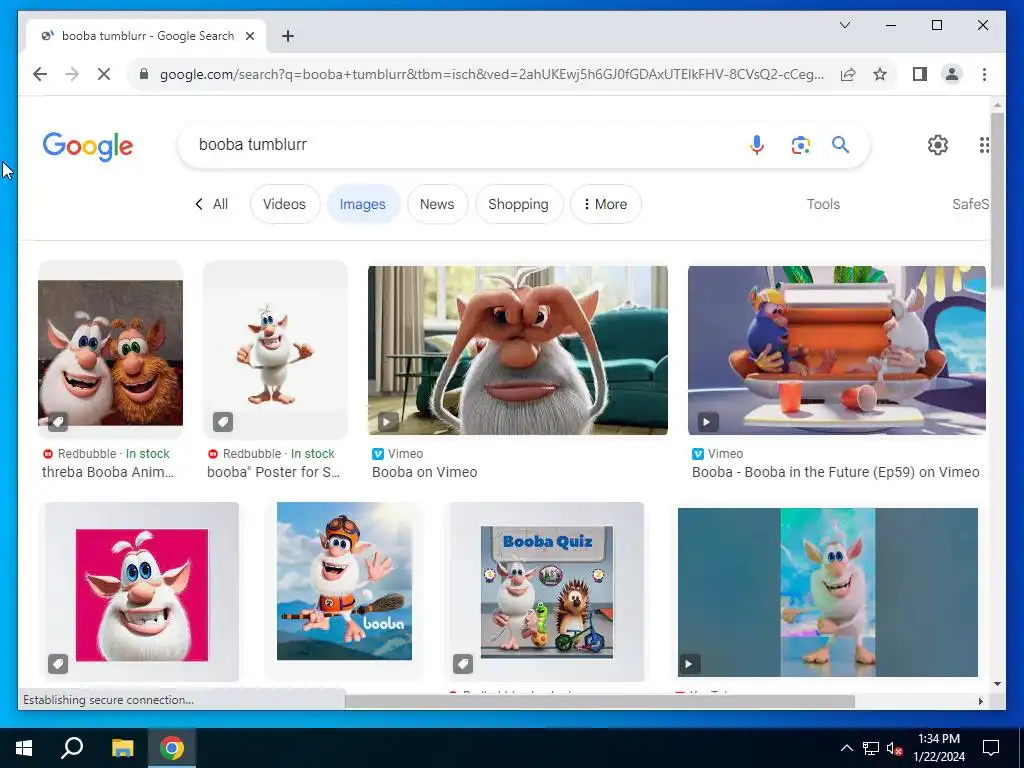Viewport: 1024px width, 768px height.
Task: Bookmark this page with the star icon
Action: click(x=880, y=74)
